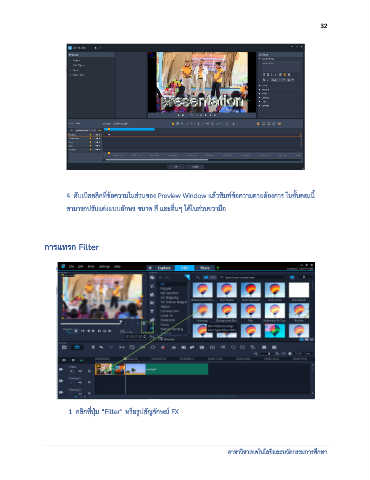Toggle visibility of the overlay track

pyautogui.click(x=61, y=381)
